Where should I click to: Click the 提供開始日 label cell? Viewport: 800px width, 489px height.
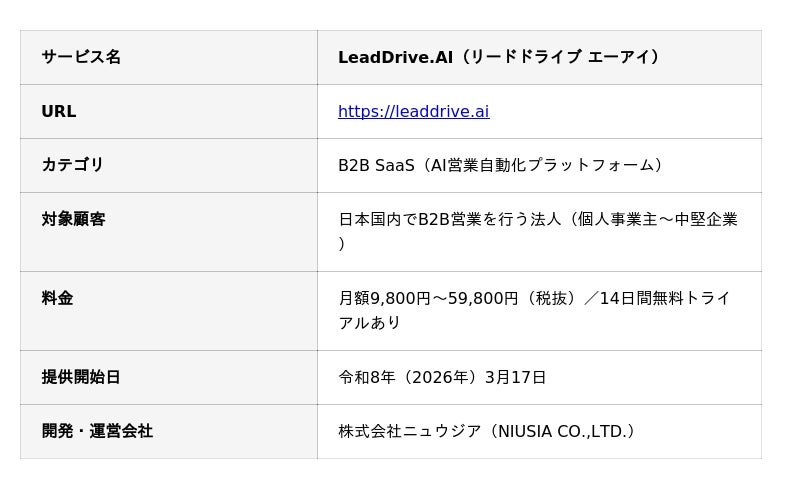(x=81, y=377)
